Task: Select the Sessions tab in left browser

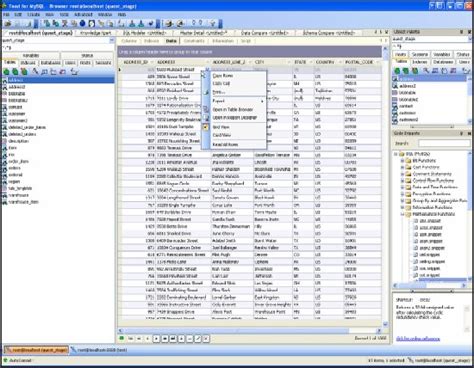Action: pyautogui.click(x=103, y=63)
